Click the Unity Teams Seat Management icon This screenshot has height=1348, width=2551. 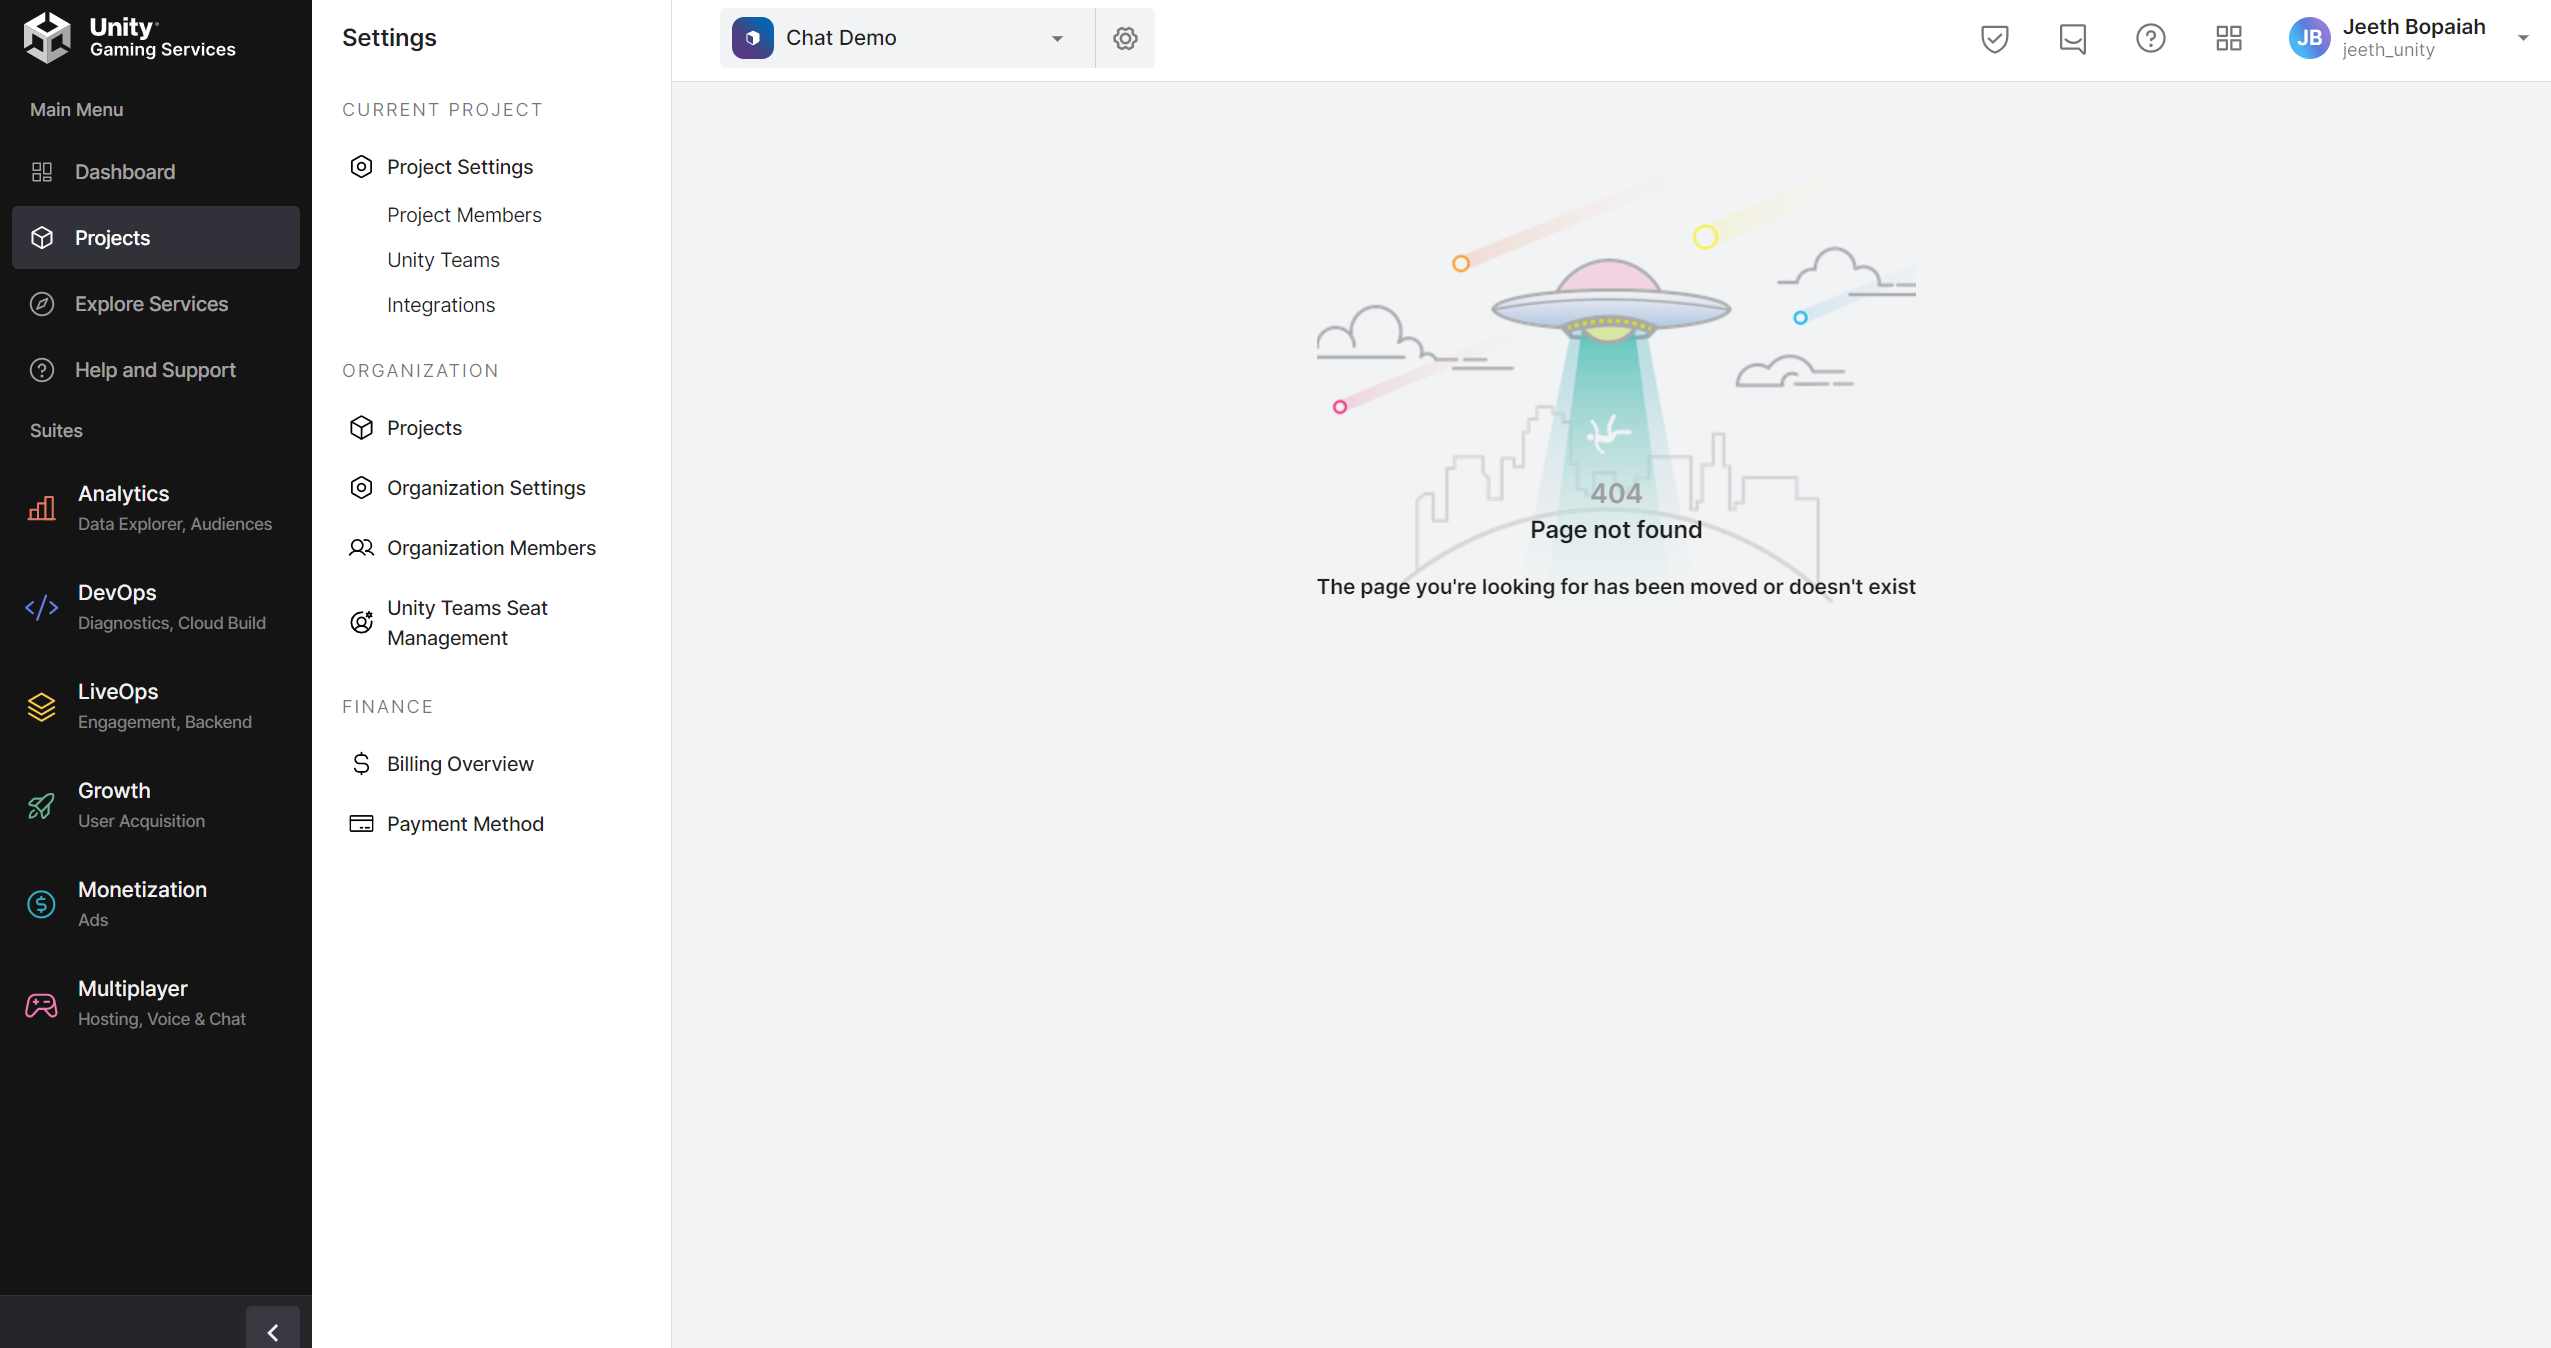pyautogui.click(x=361, y=622)
